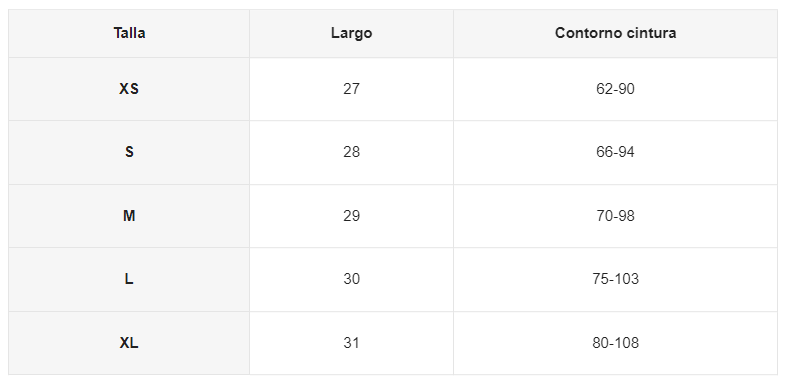Select the M size cell
This screenshot has width=788, height=376.
tap(129, 216)
